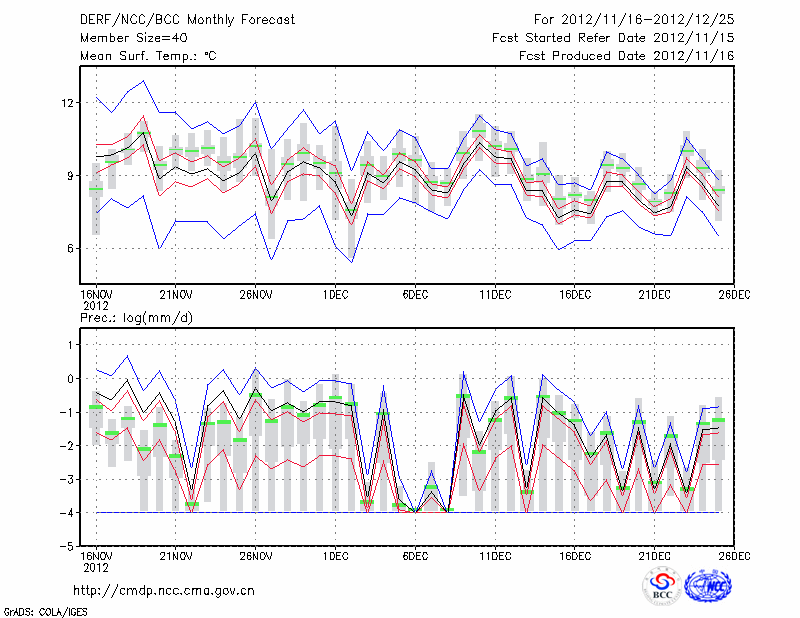The image size is (800, 618).
Task: Click 6DEC tick below the precipitation chart
Action: click(415, 556)
